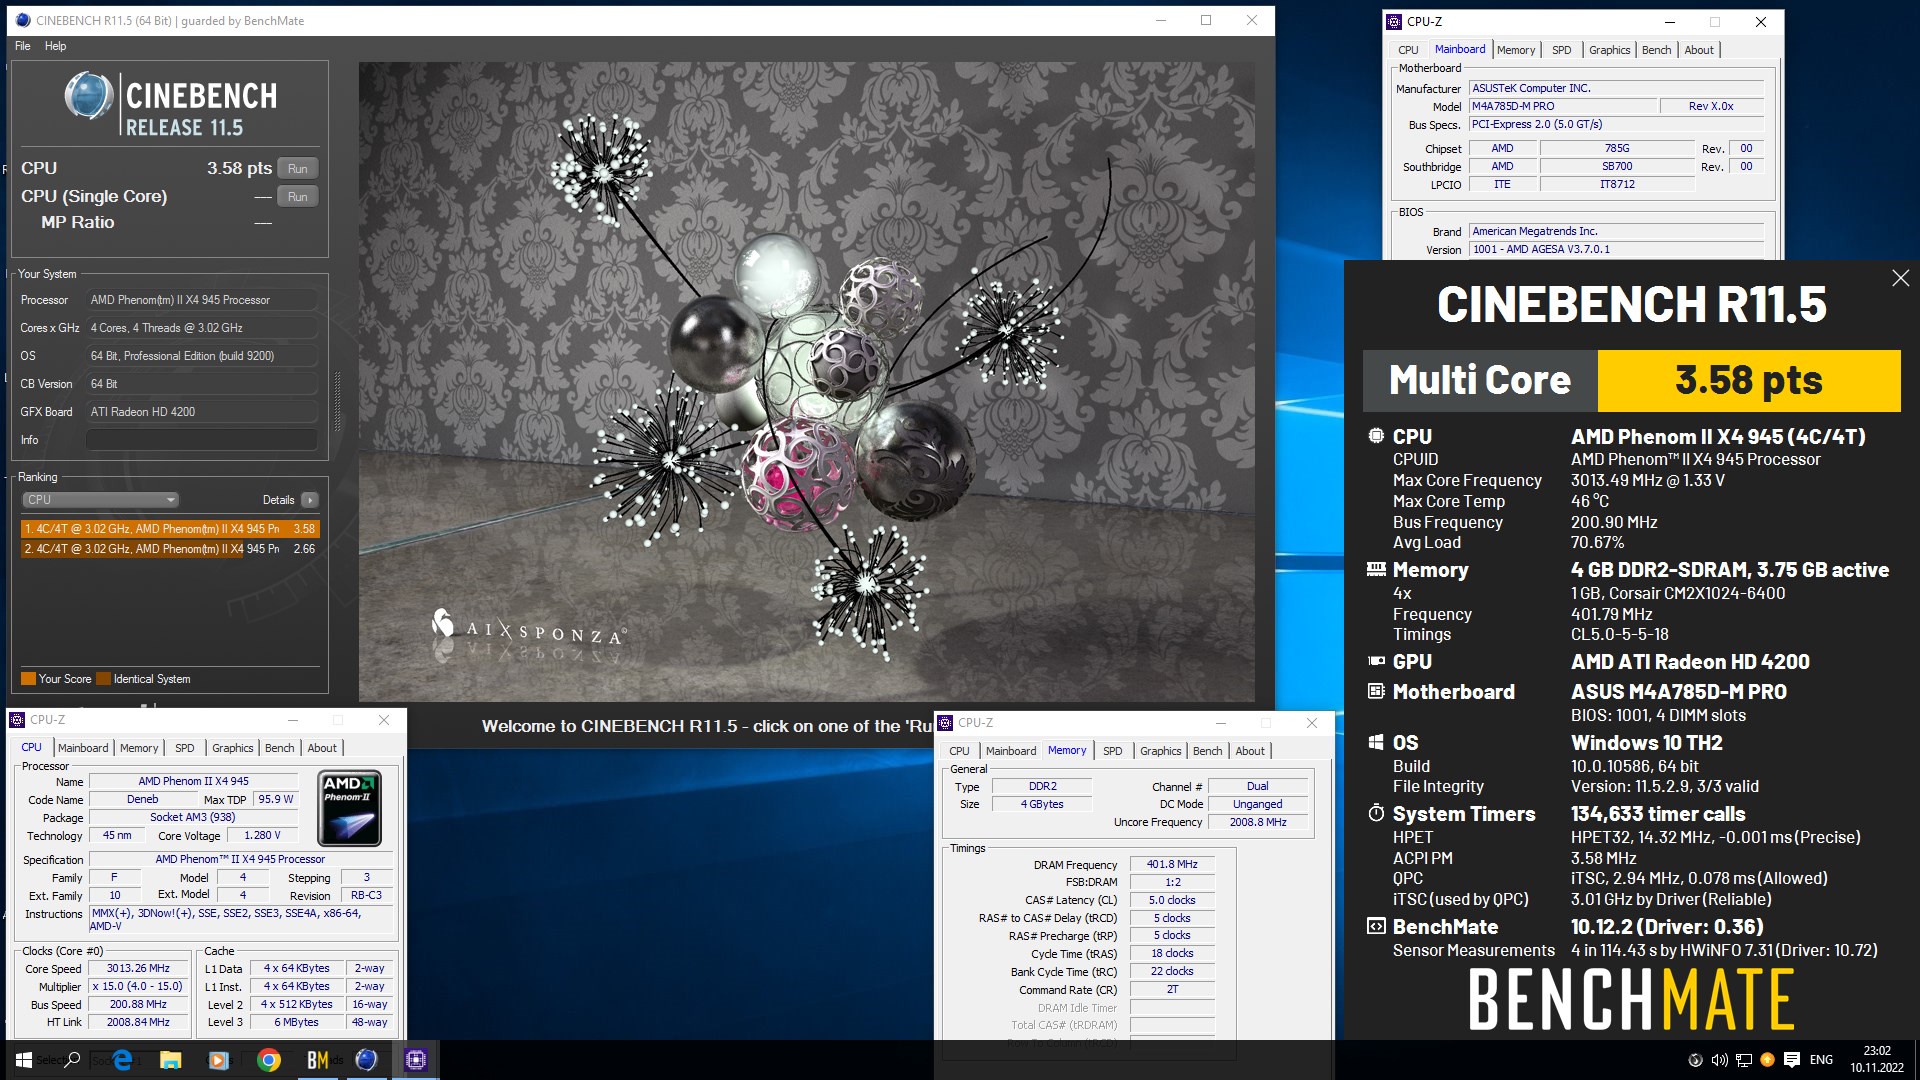Open Mainboard tab in the Timings CPU-Z window

1011,751
